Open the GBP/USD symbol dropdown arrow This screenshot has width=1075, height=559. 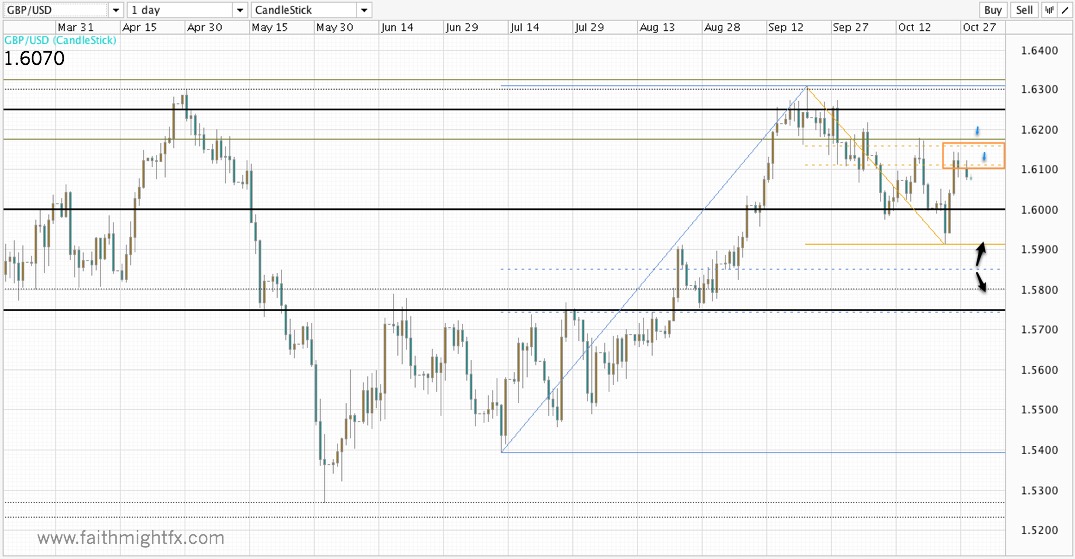[x=115, y=10]
